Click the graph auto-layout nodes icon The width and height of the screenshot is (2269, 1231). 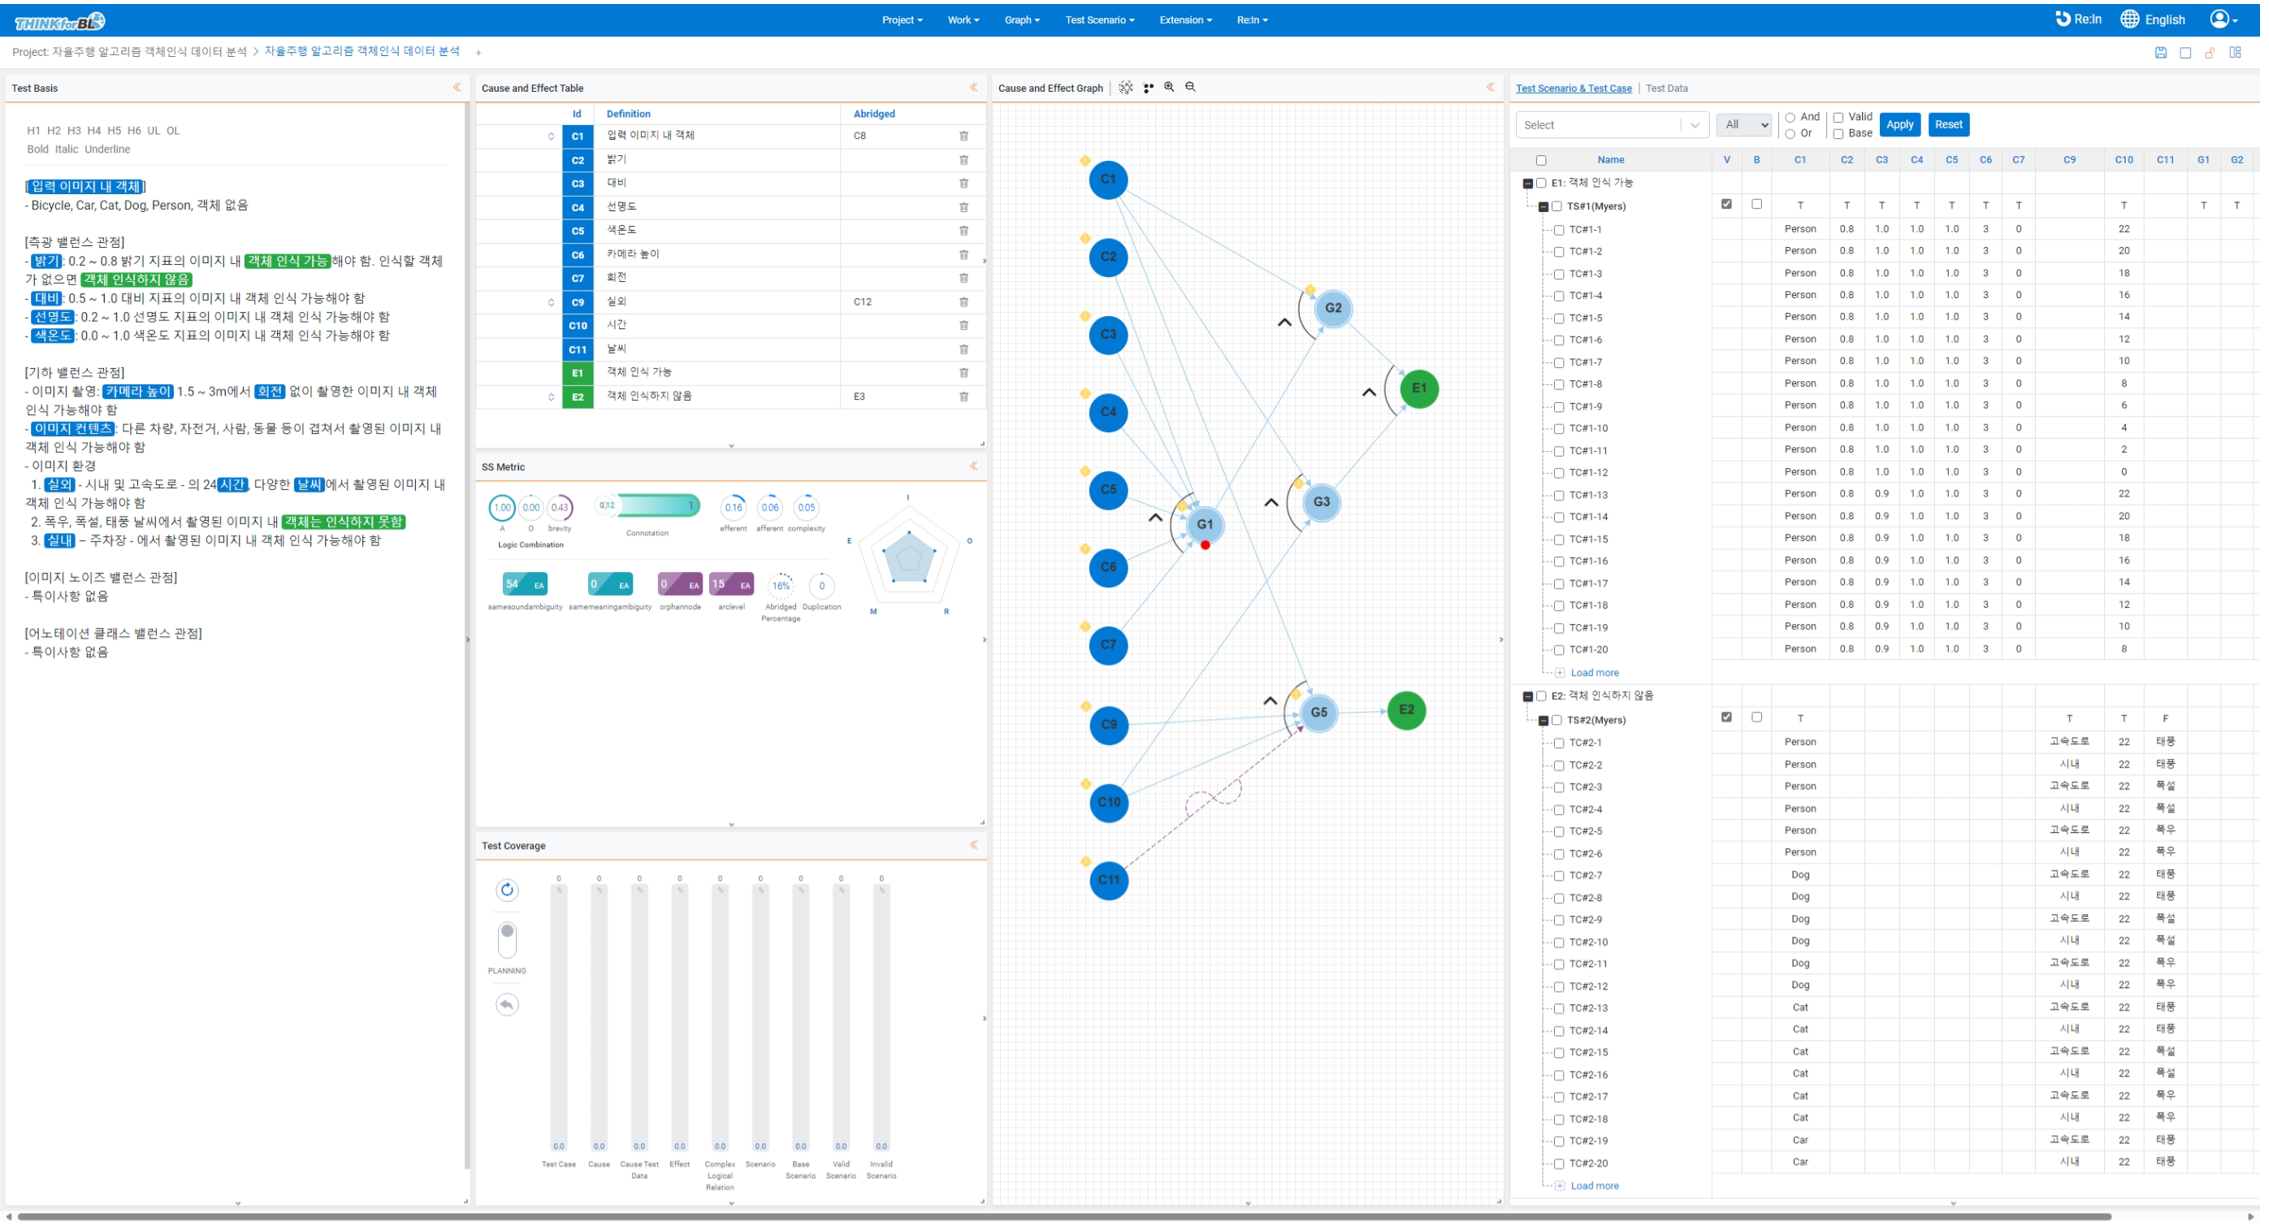point(1148,88)
